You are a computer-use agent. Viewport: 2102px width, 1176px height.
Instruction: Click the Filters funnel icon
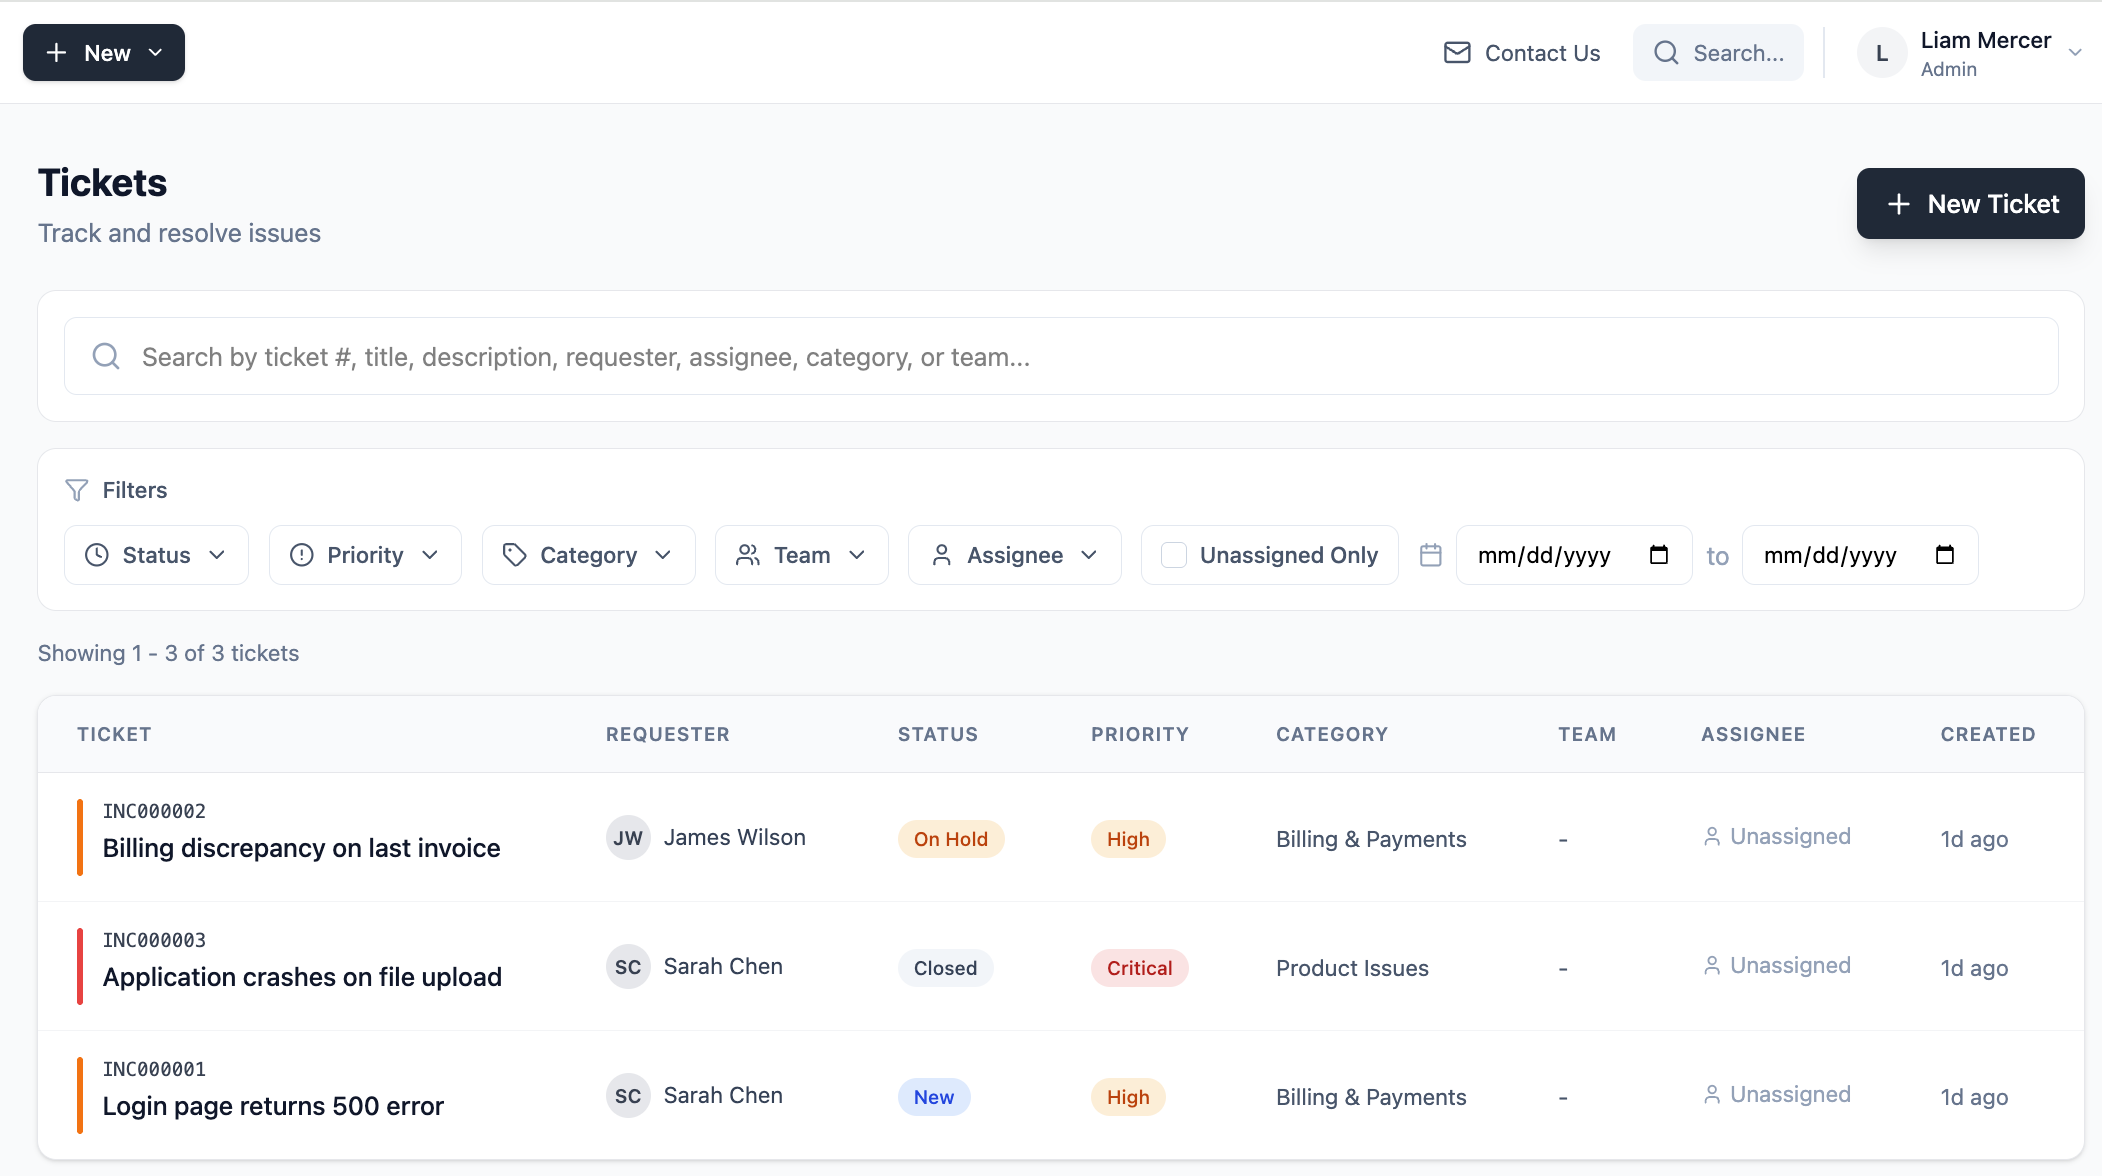(x=77, y=490)
